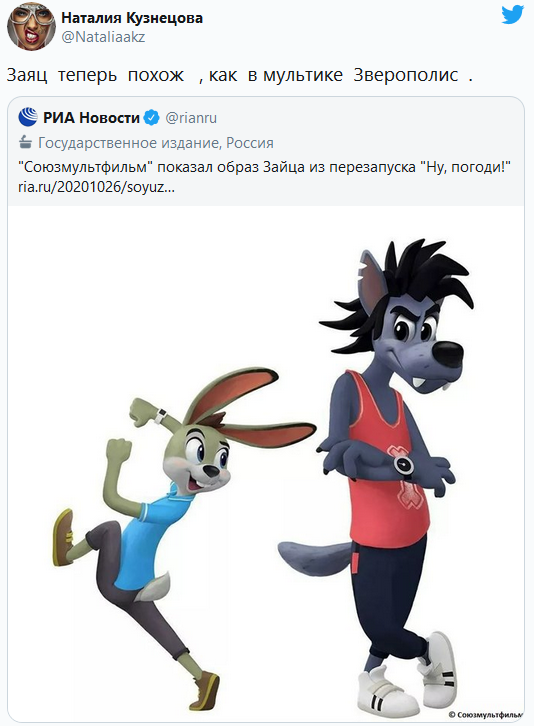The image size is (534, 726).
Task: Click the wolf's wristwatch in image
Action: [x=403, y=464]
